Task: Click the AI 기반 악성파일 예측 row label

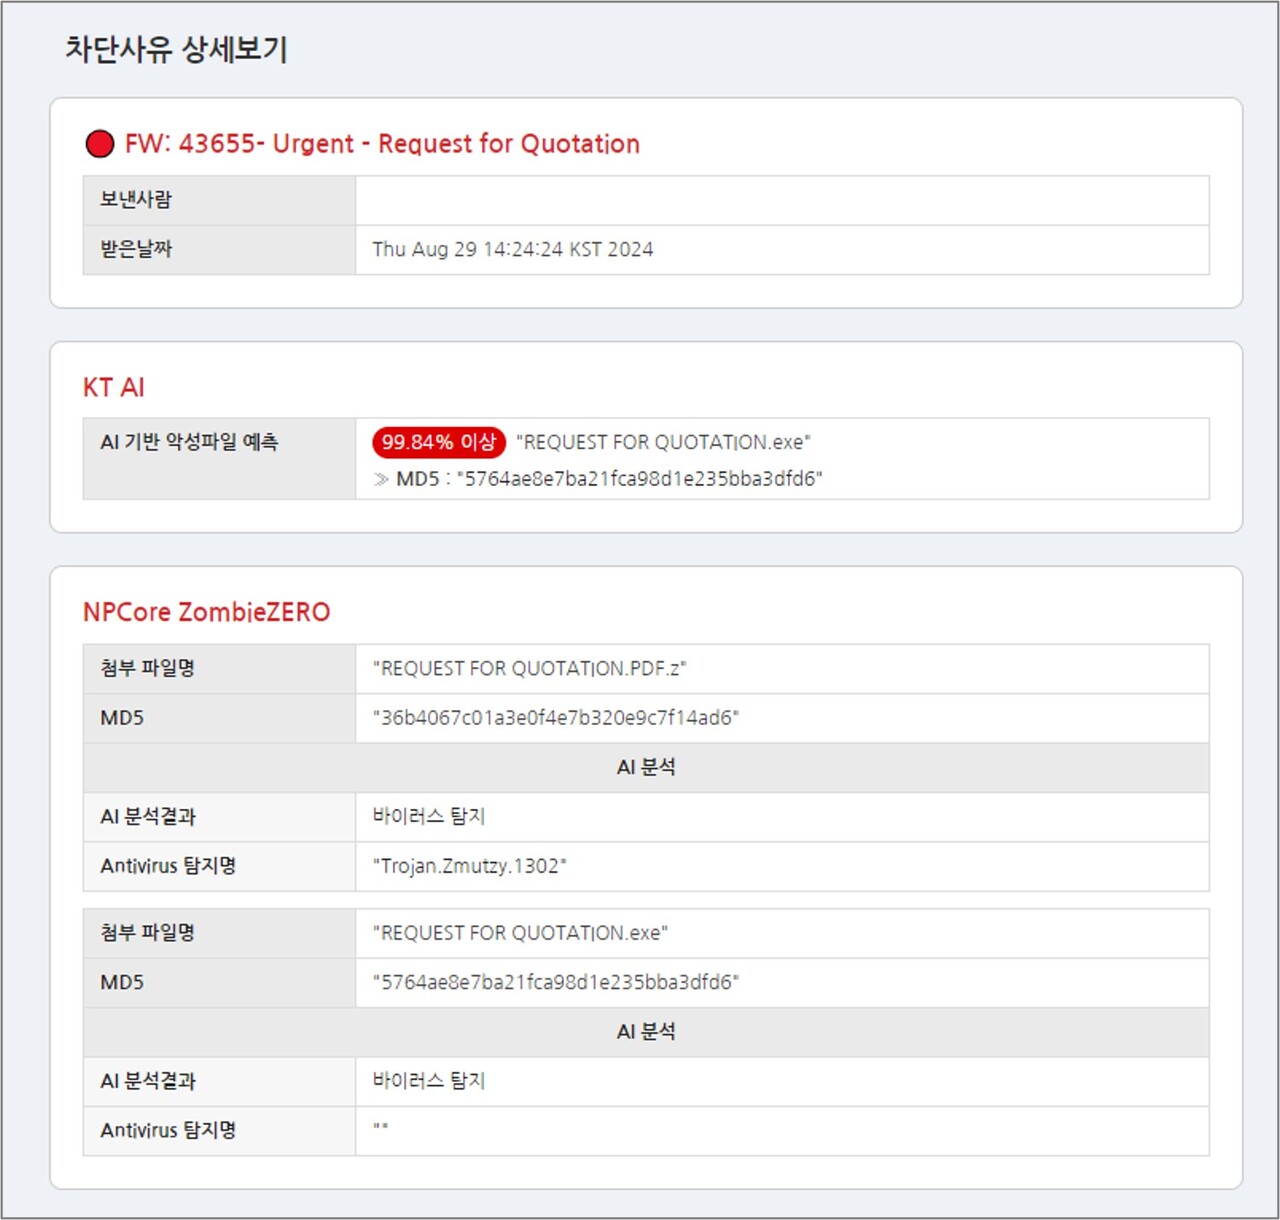Action: tap(189, 442)
